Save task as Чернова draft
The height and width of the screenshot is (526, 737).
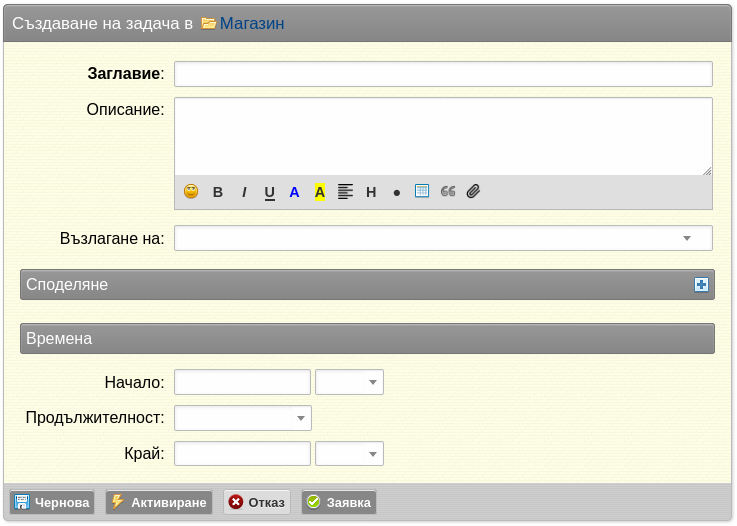click(x=52, y=502)
